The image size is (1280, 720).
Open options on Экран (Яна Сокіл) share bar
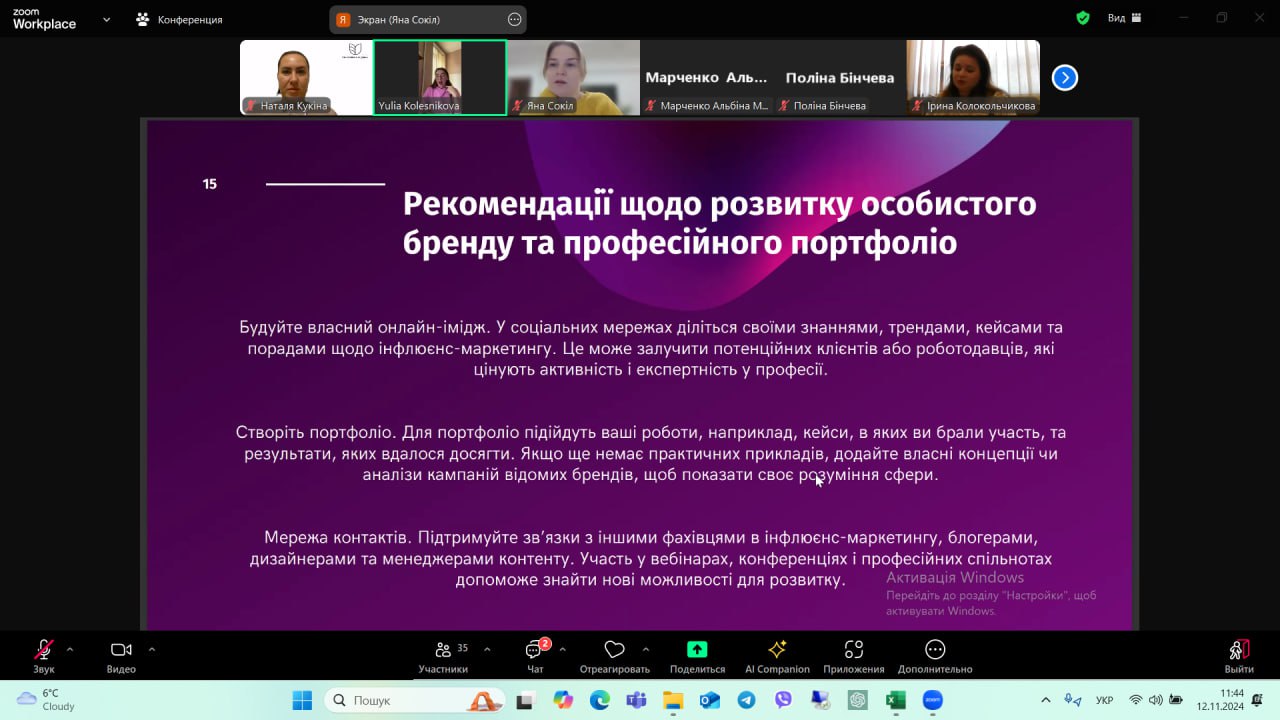click(x=515, y=19)
